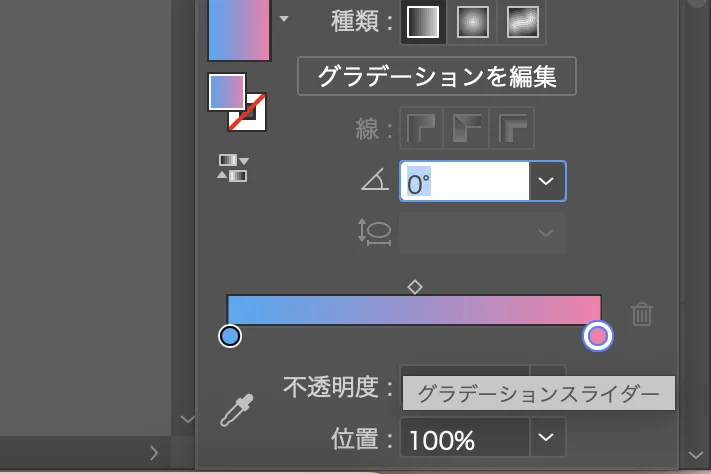Expand the angle dropdown list
The height and width of the screenshot is (474, 711).
pyautogui.click(x=546, y=182)
